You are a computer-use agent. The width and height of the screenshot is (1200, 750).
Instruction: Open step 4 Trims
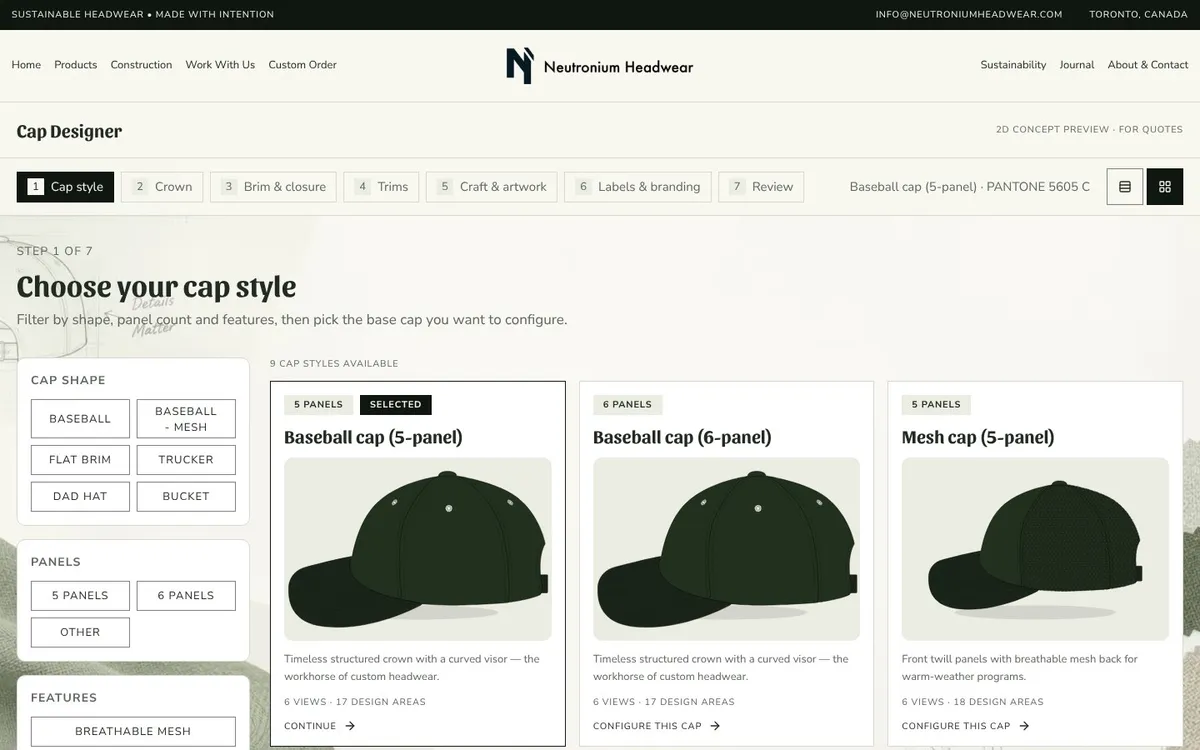pyautogui.click(x=382, y=187)
